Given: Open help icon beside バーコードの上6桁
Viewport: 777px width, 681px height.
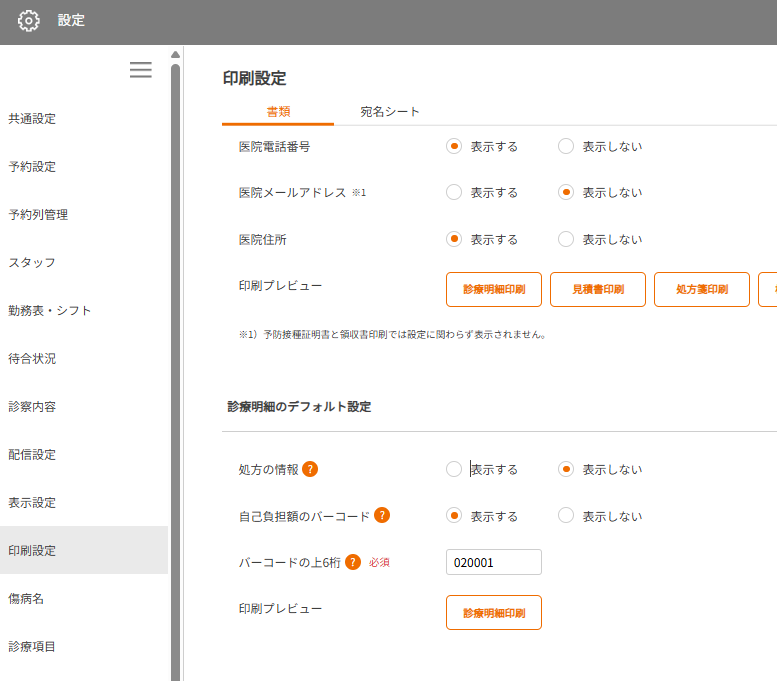Looking at the screenshot, I should coord(353,562).
